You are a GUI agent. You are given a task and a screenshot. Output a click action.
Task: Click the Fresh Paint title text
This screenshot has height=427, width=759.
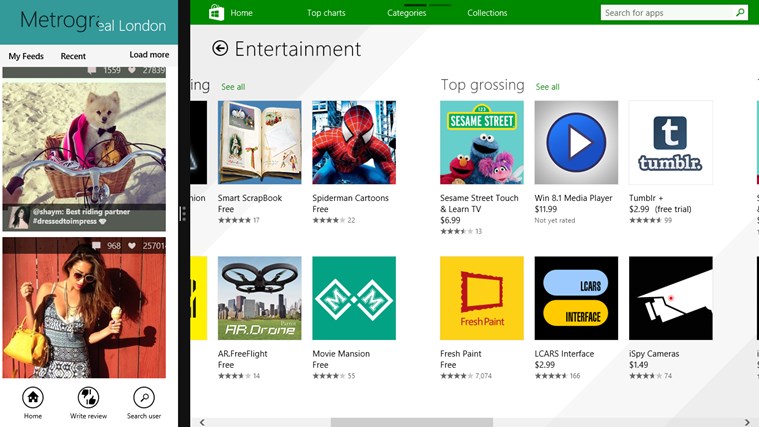point(461,354)
